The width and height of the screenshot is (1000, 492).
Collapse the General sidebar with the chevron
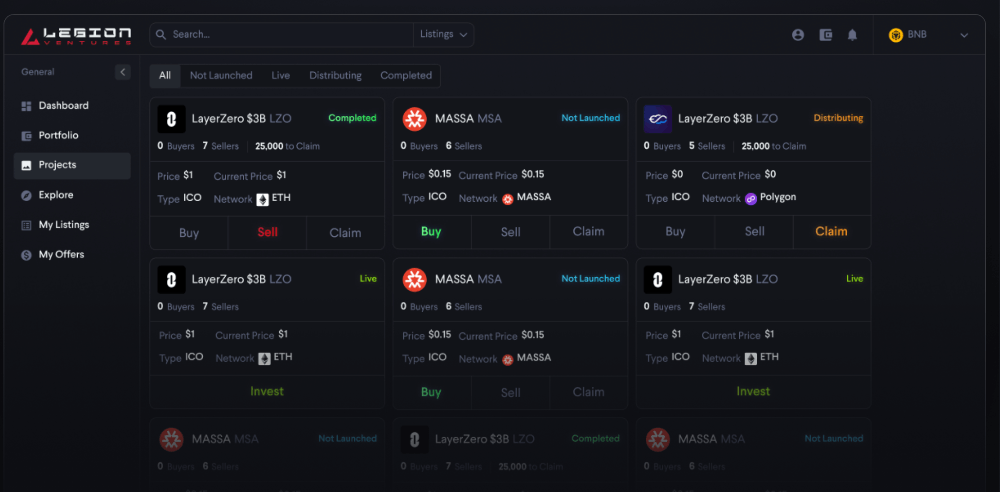click(x=122, y=72)
